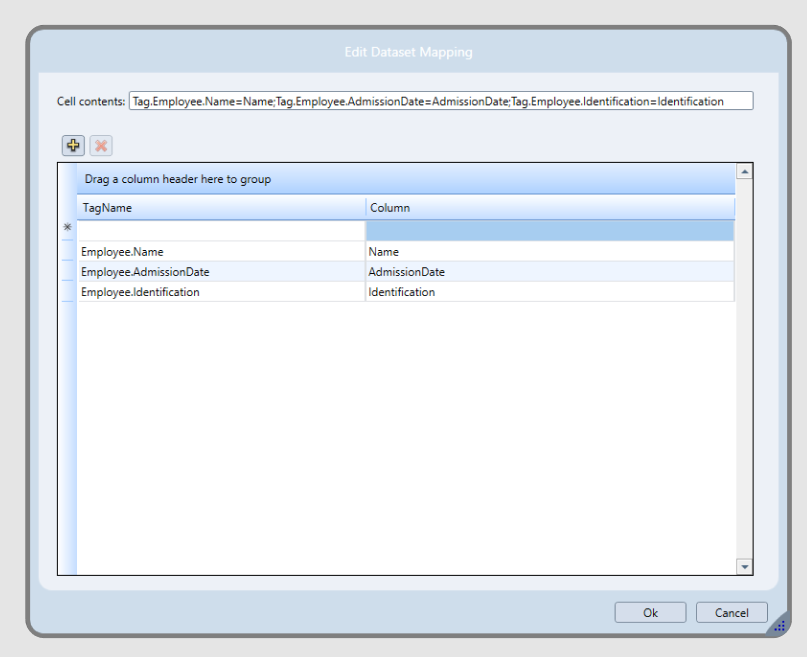Select the Employee.Name tag cell
Screen dimensions: 807x657
220,252
